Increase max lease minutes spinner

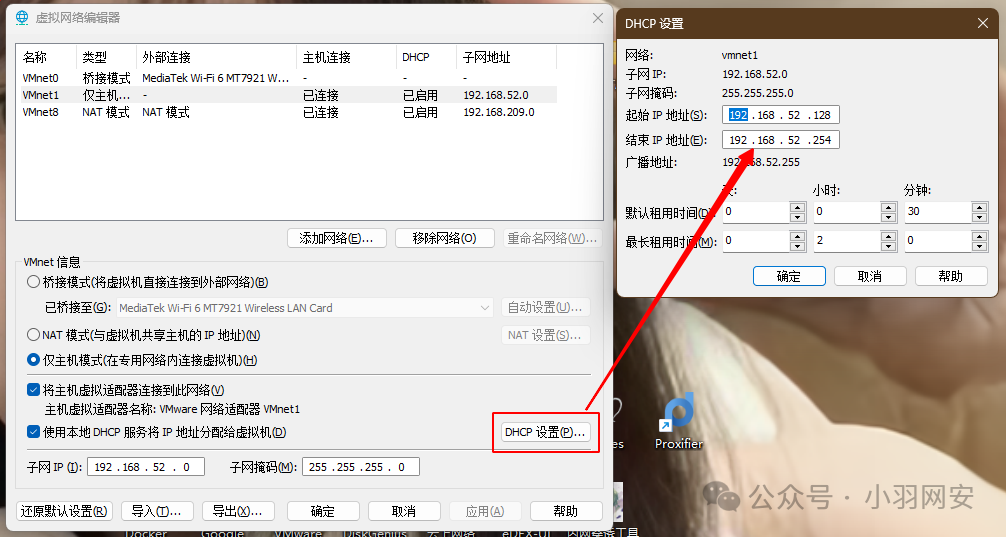point(980,236)
